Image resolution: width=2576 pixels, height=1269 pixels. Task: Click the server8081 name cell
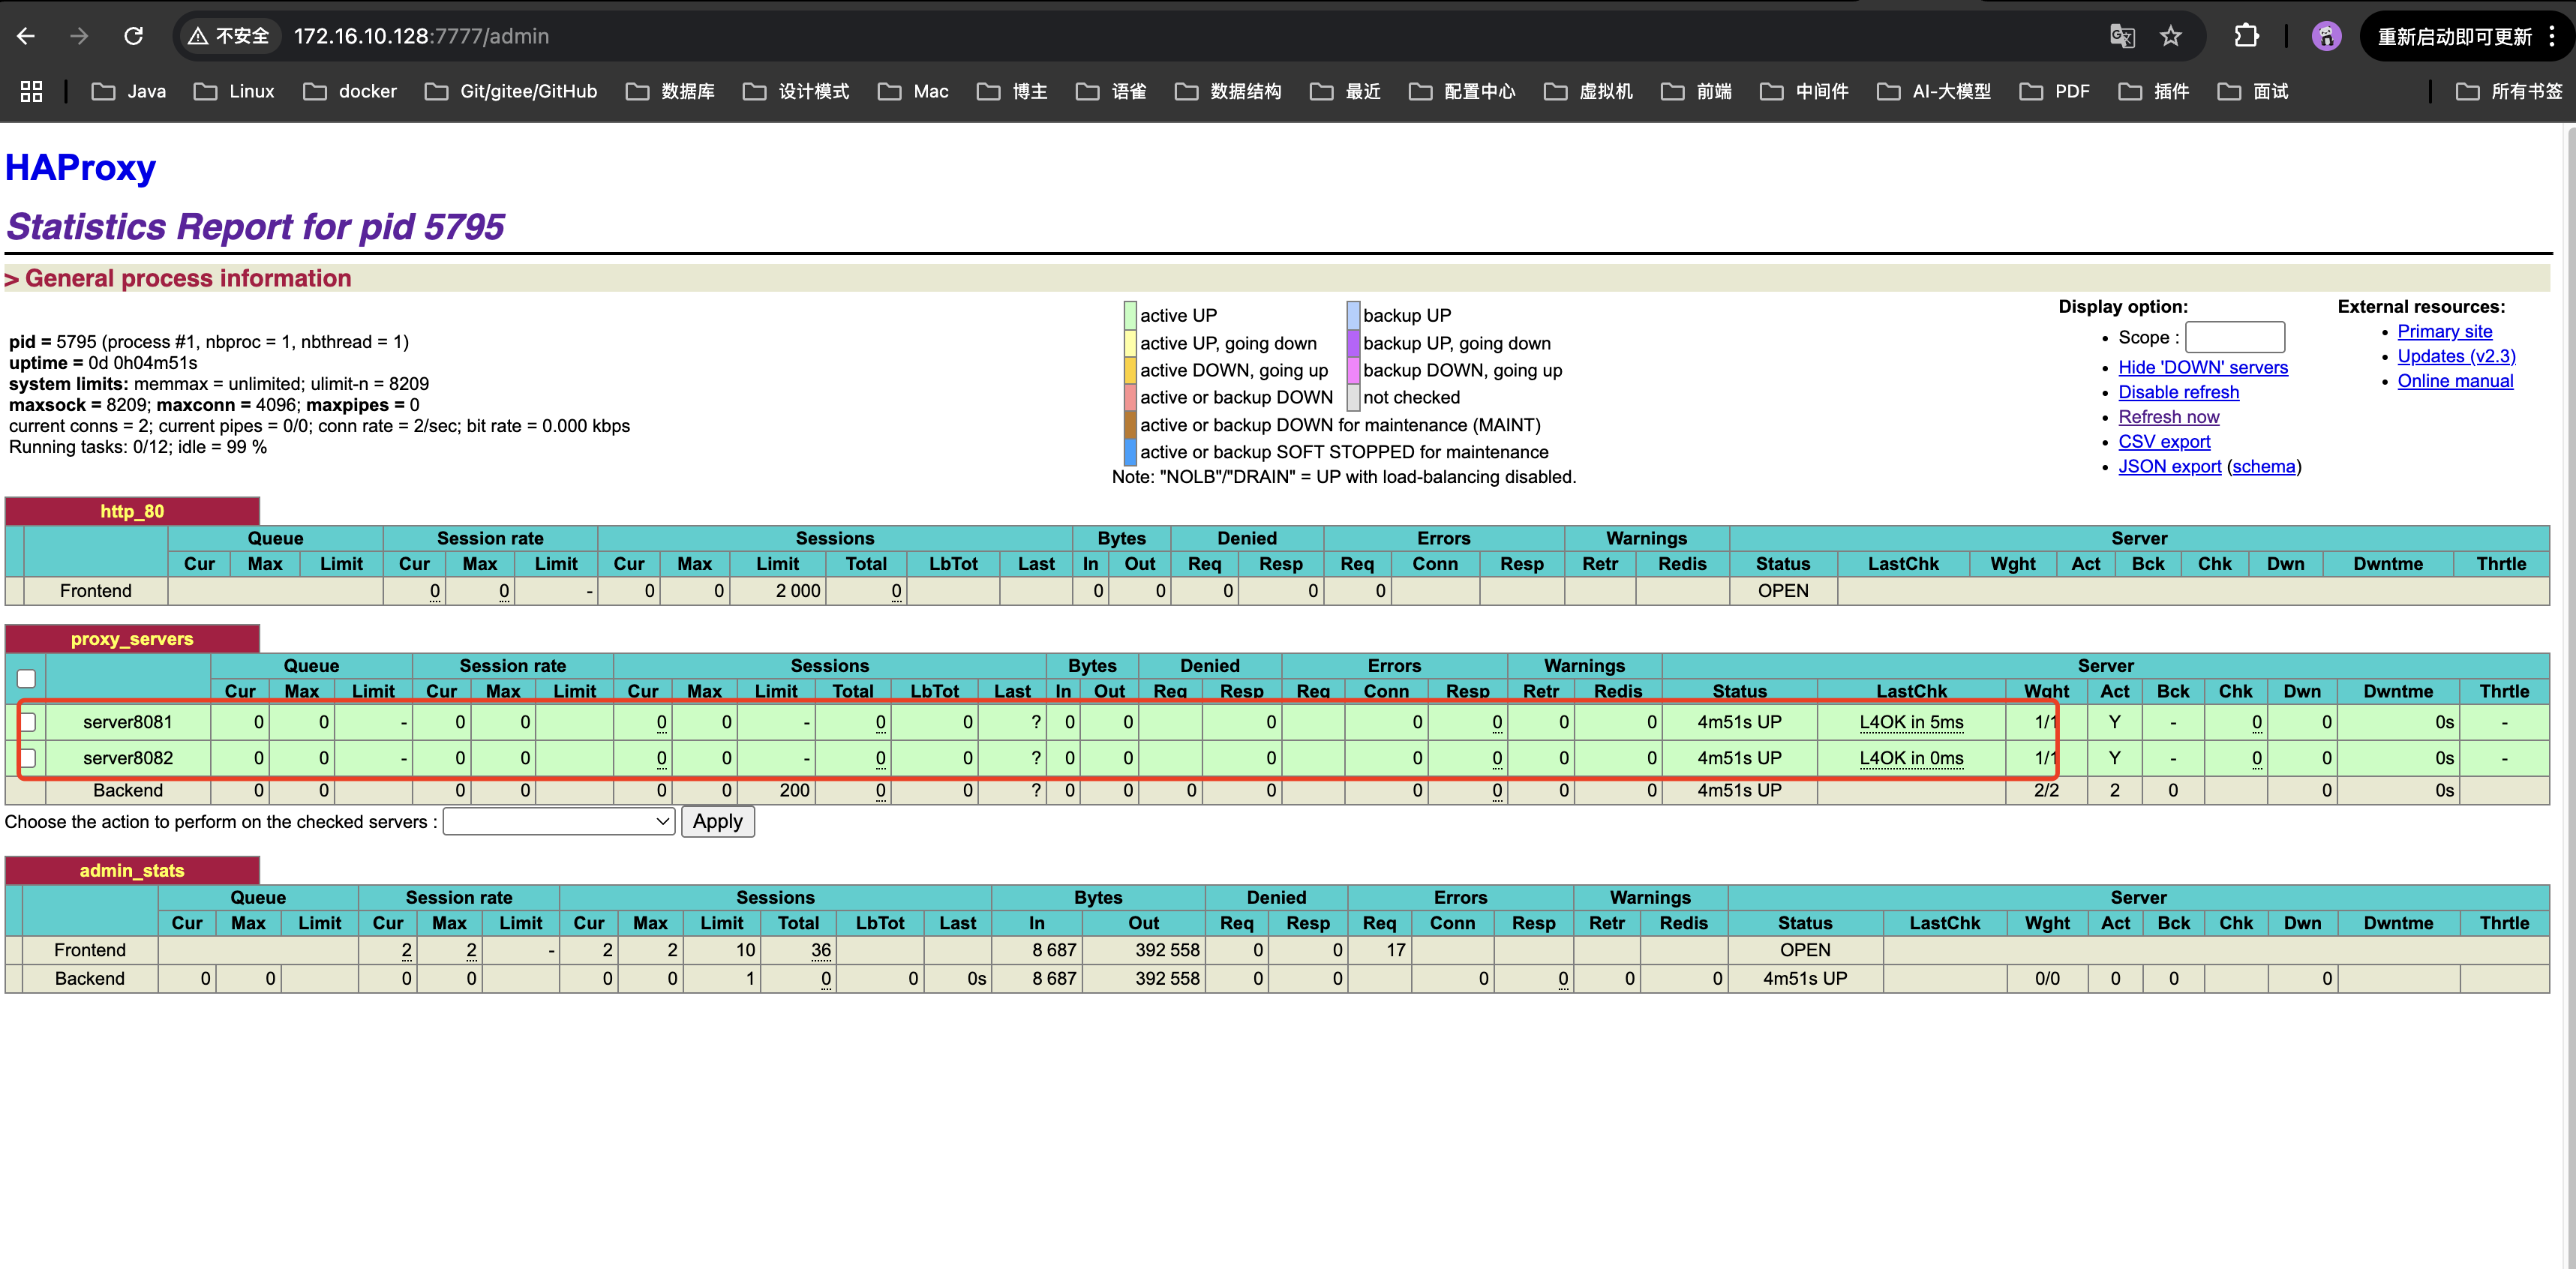[x=128, y=721]
